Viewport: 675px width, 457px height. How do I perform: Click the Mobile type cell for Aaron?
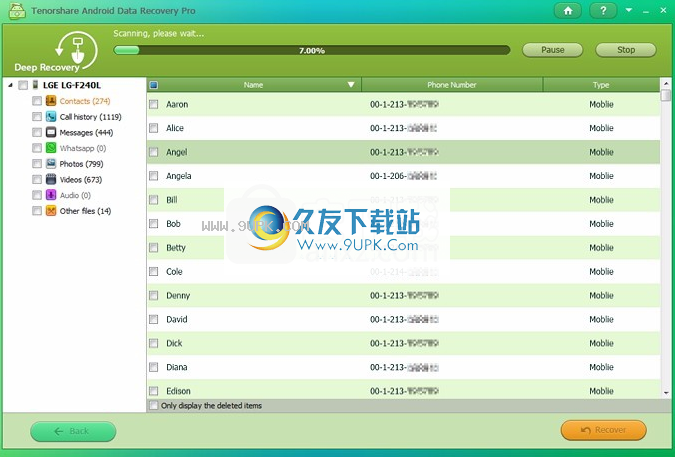(601, 104)
